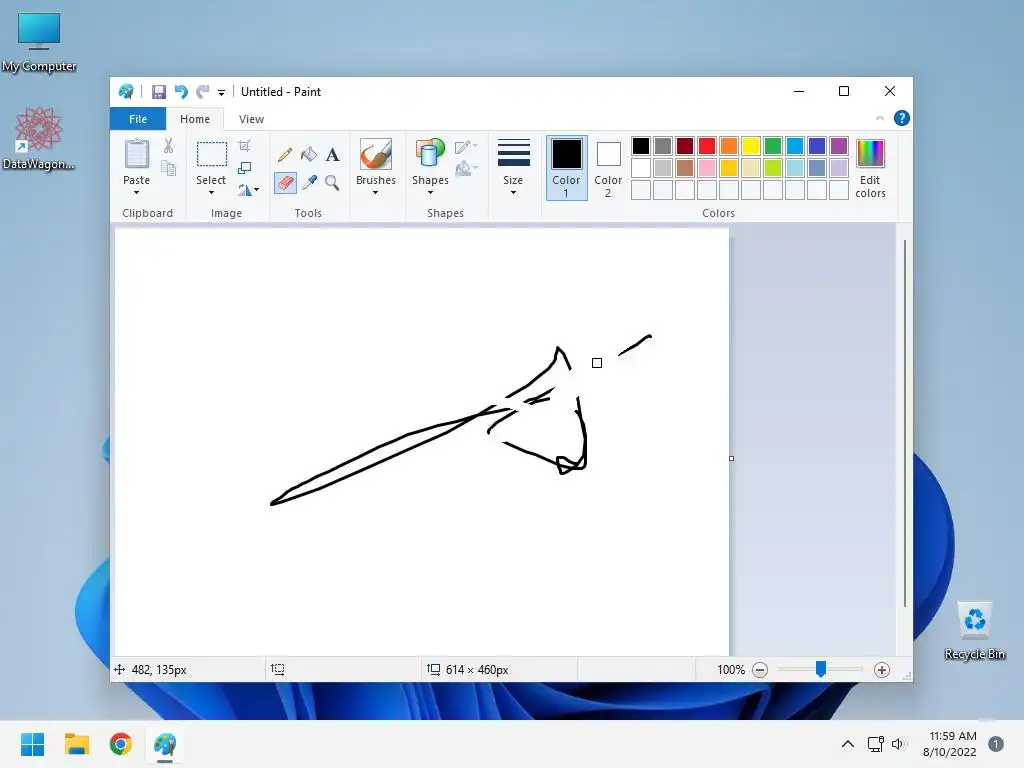
Task: Select the Text tool
Action: pos(332,155)
